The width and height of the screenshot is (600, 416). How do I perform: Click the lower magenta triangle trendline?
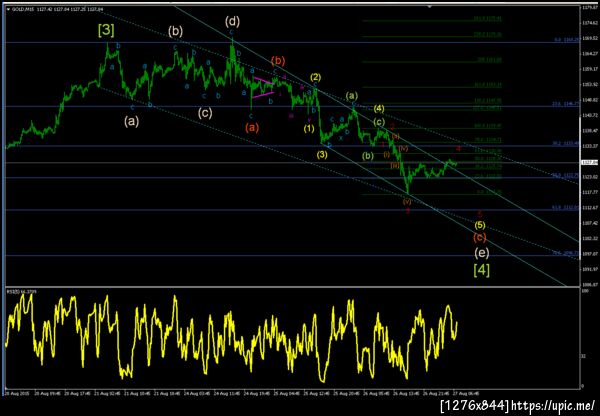[263, 95]
